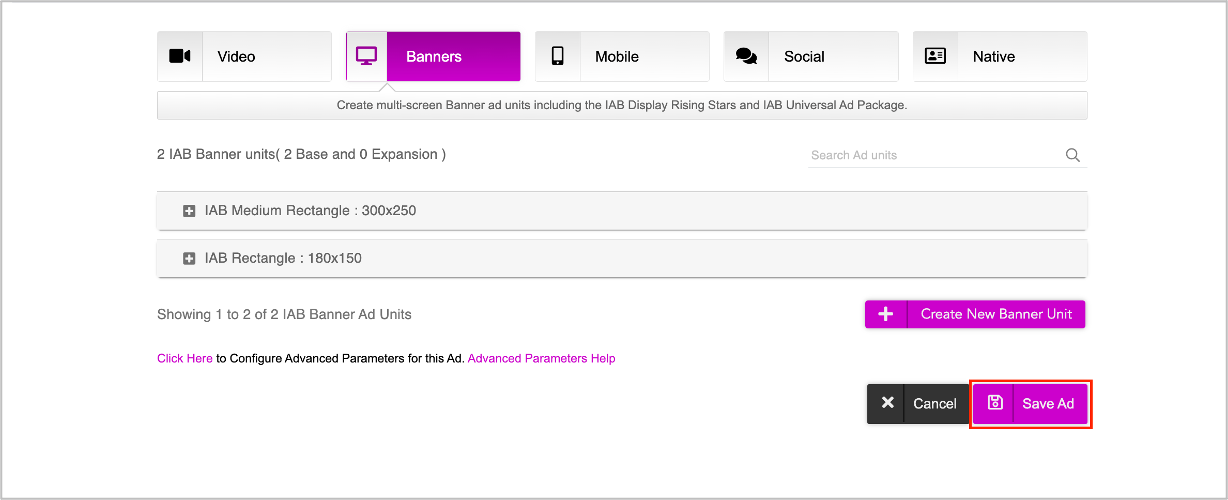This screenshot has height=500, width=1228.
Task: Expand IAB Medium Rectangle 300x250 plus icon
Action: coord(189,211)
